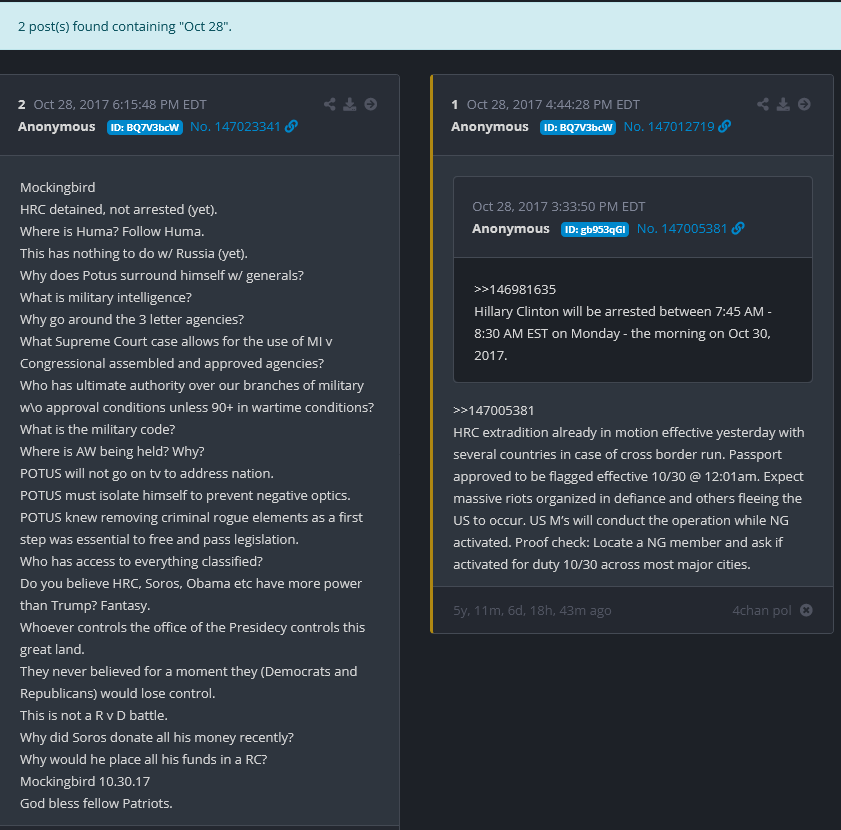Click the chain link icon beside No. 147012719
Screen dimensions: 841x830
point(725,127)
